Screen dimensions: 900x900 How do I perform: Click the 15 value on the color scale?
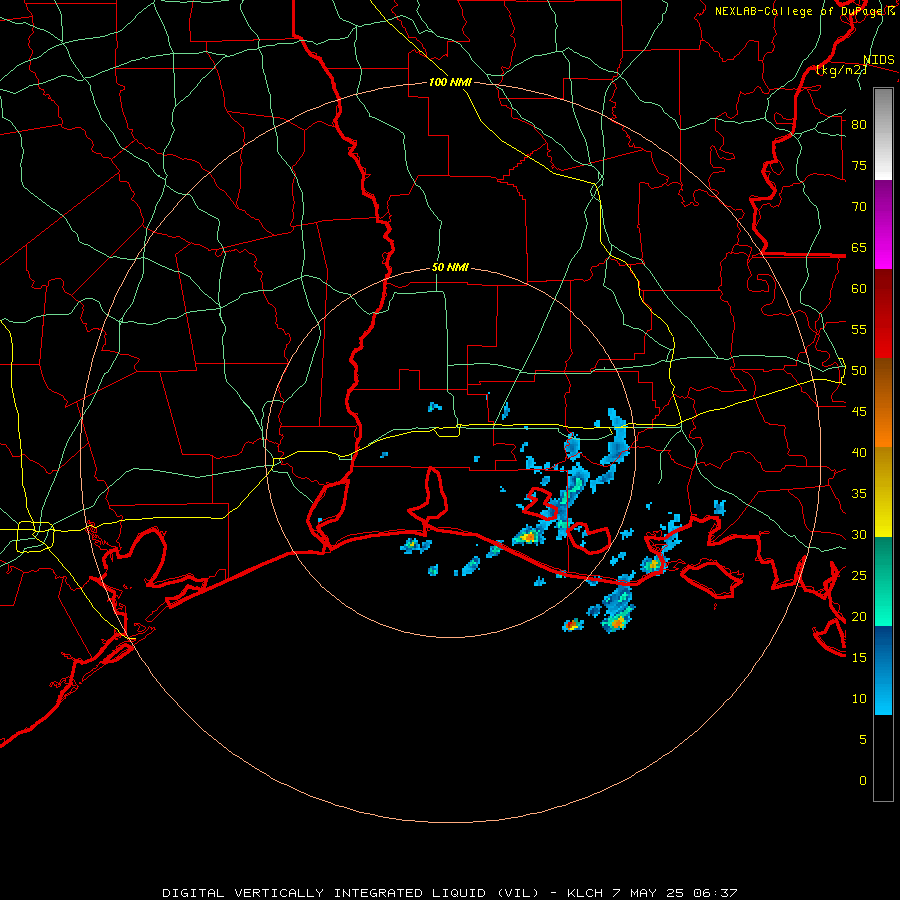859,658
